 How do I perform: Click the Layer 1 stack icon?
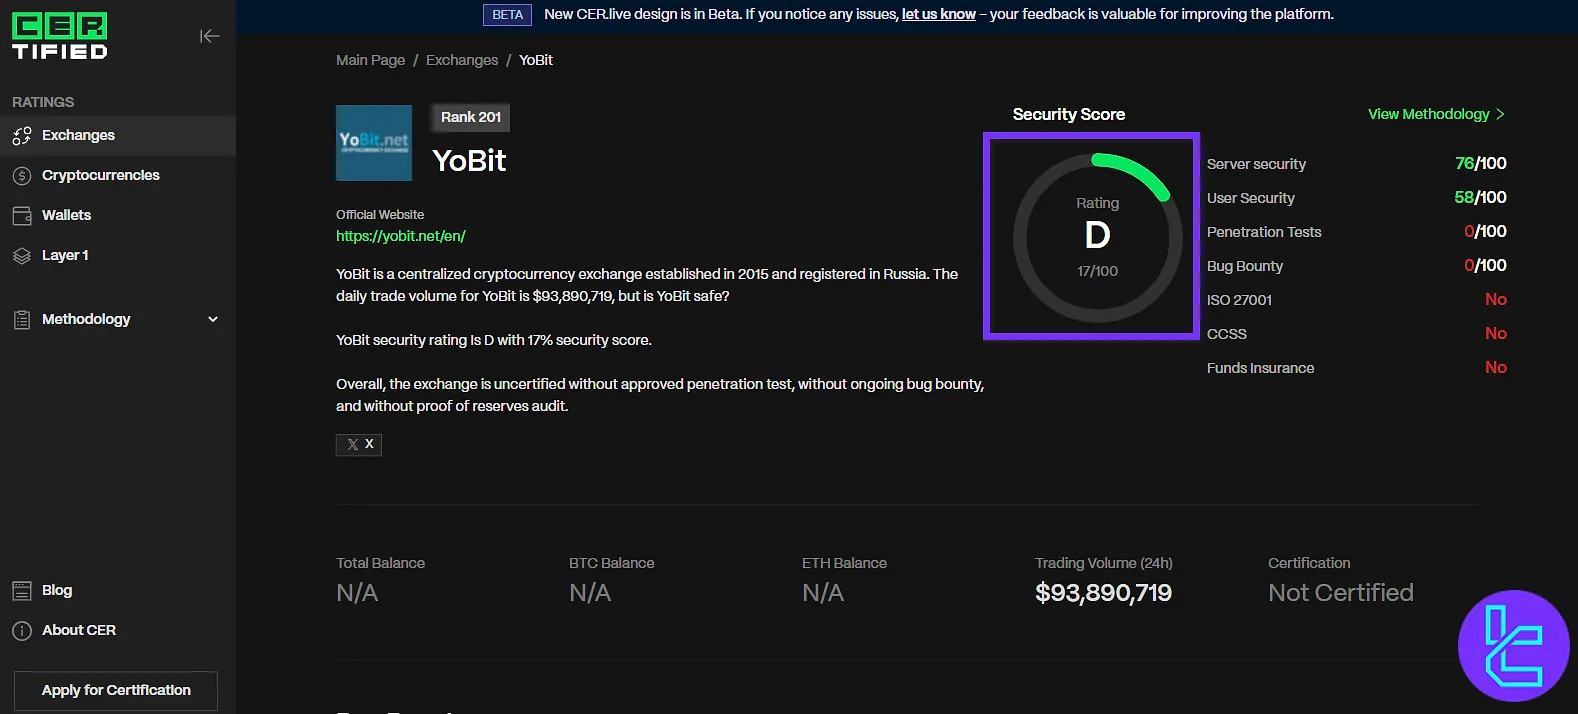22,256
